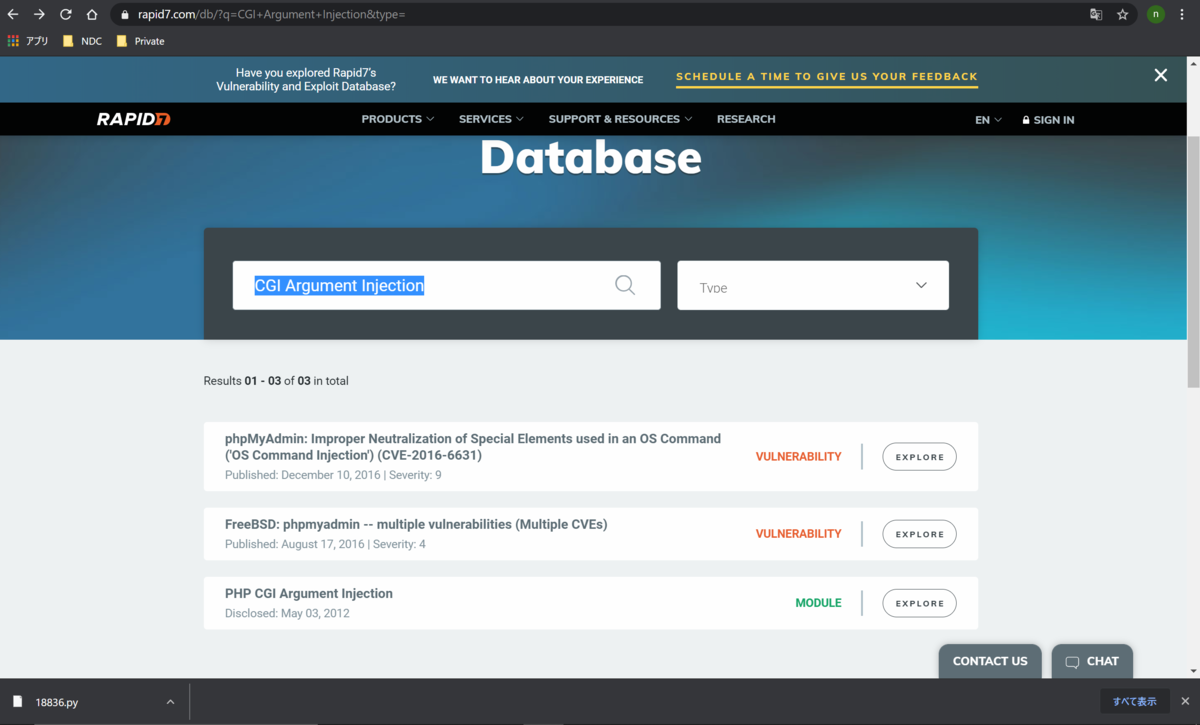The width and height of the screenshot is (1200, 725).
Task: Explore the PHP CGI Argument Injection module
Action: pos(919,603)
